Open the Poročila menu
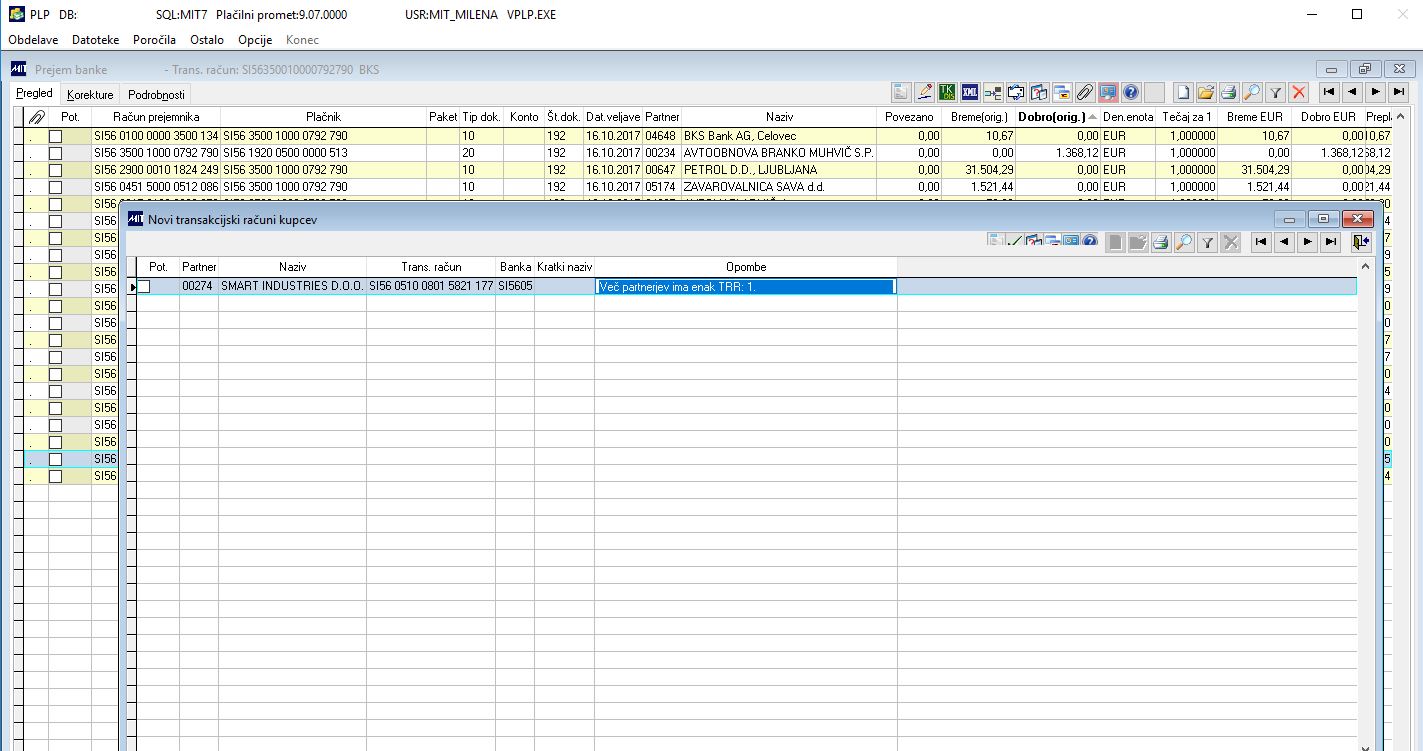The height and width of the screenshot is (751, 1423). (154, 40)
